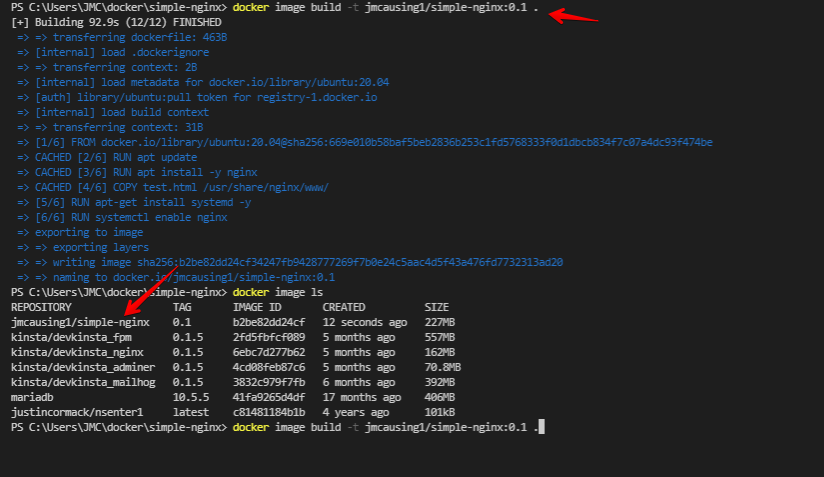Click the REPOSITORY column header
The image size is (824, 477).
(41, 307)
